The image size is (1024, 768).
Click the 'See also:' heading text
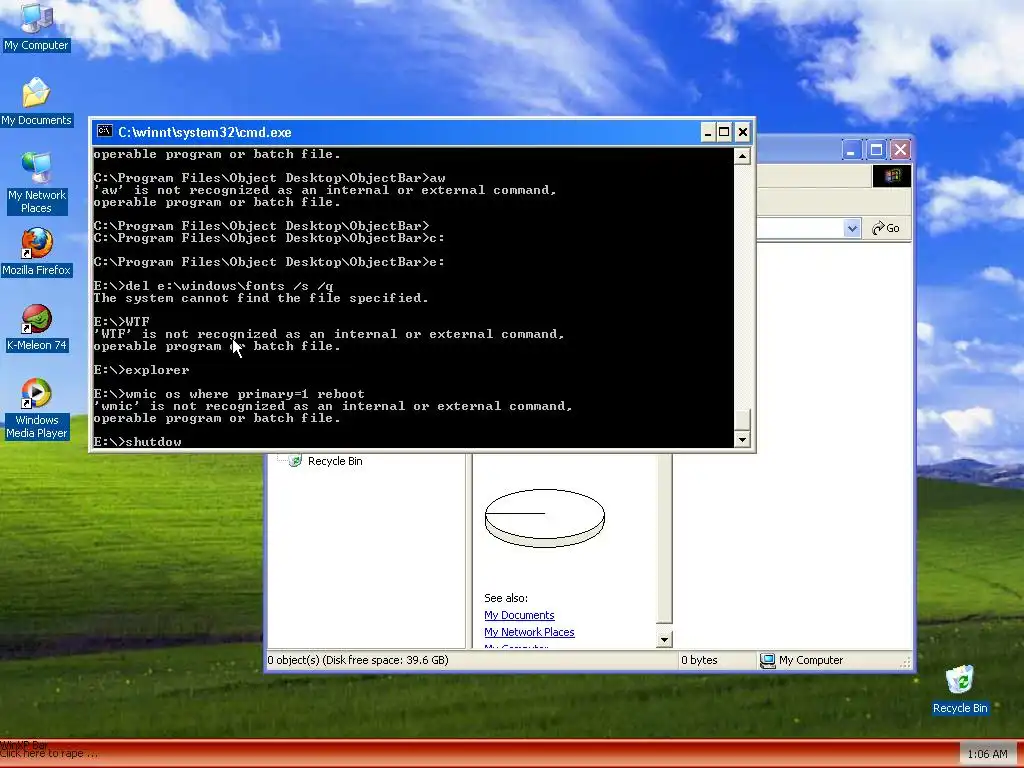coord(506,598)
